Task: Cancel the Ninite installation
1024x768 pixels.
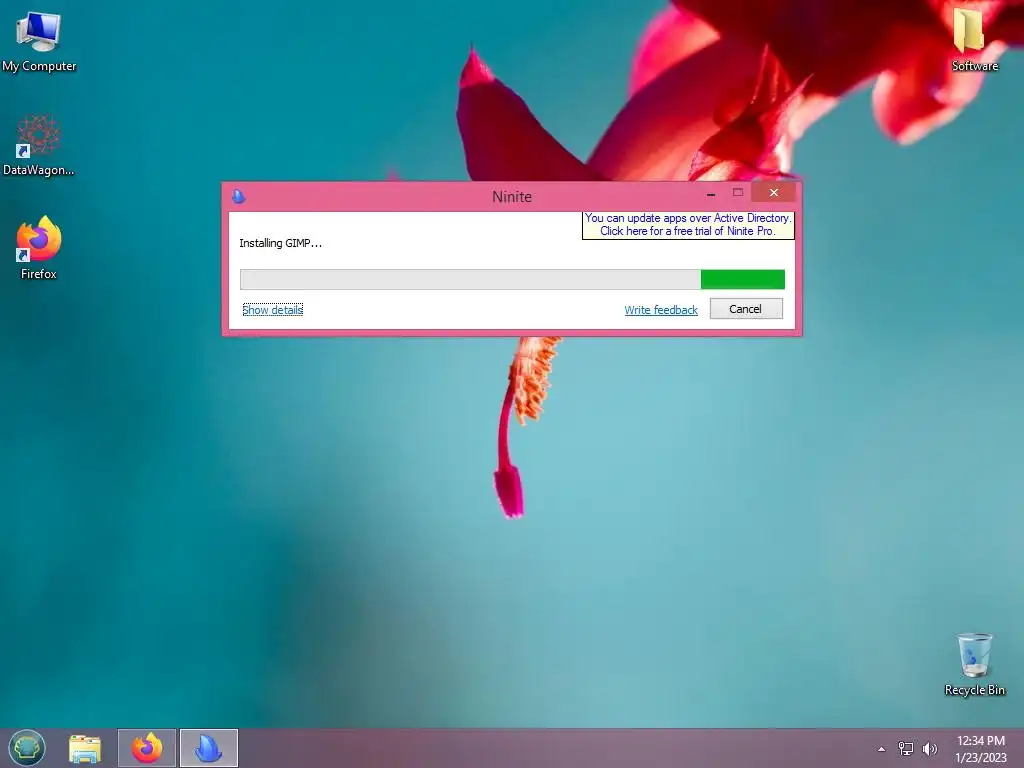Action: tap(746, 309)
